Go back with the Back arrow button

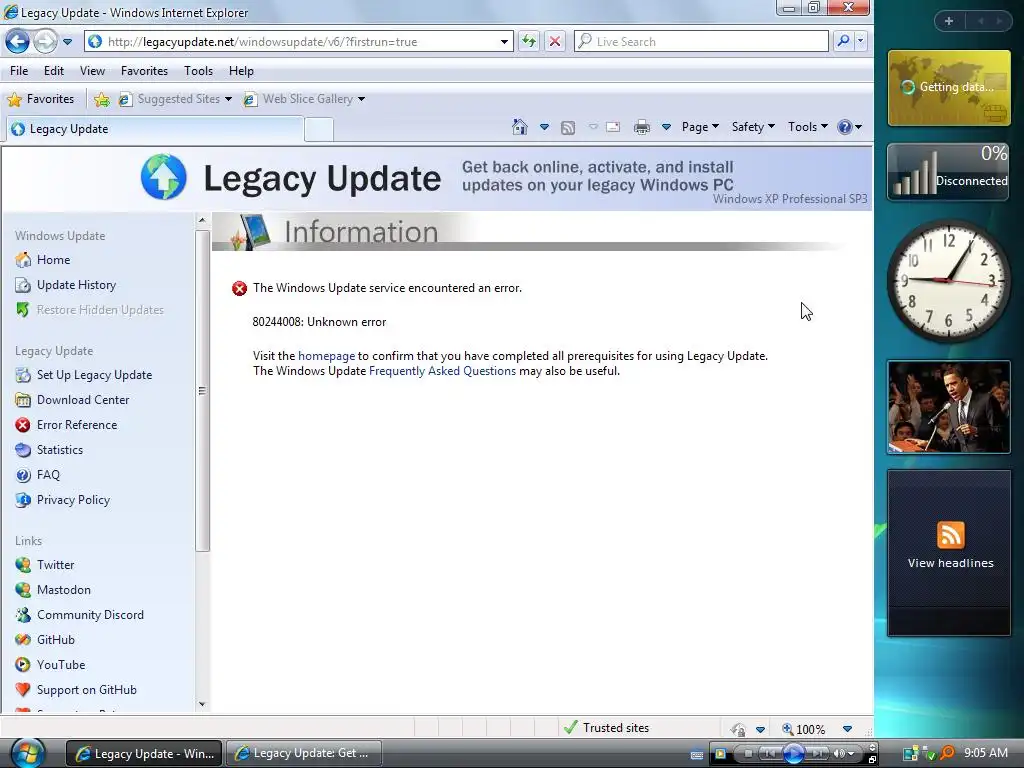click(18, 42)
